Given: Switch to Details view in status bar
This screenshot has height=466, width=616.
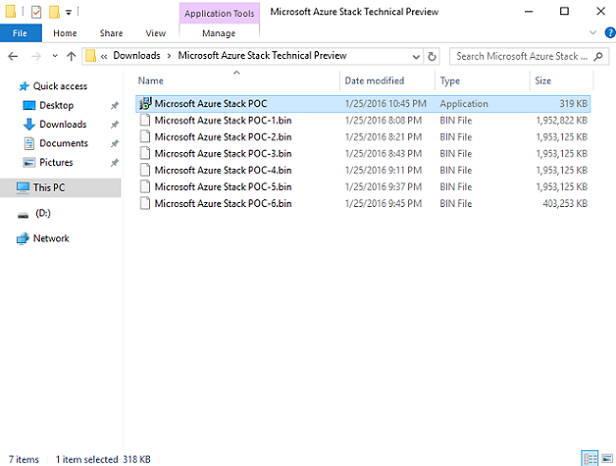Looking at the screenshot, I should (x=590, y=458).
